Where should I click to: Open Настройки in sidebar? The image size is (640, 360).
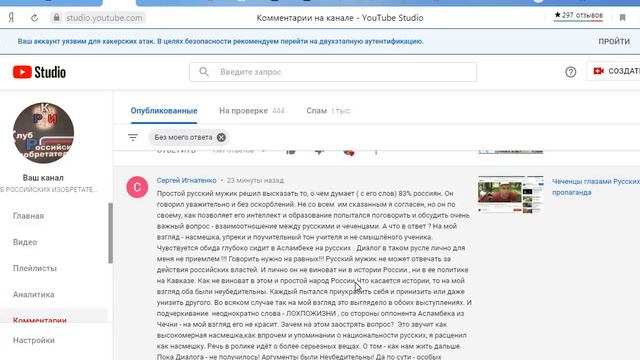[x=33, y=340]
